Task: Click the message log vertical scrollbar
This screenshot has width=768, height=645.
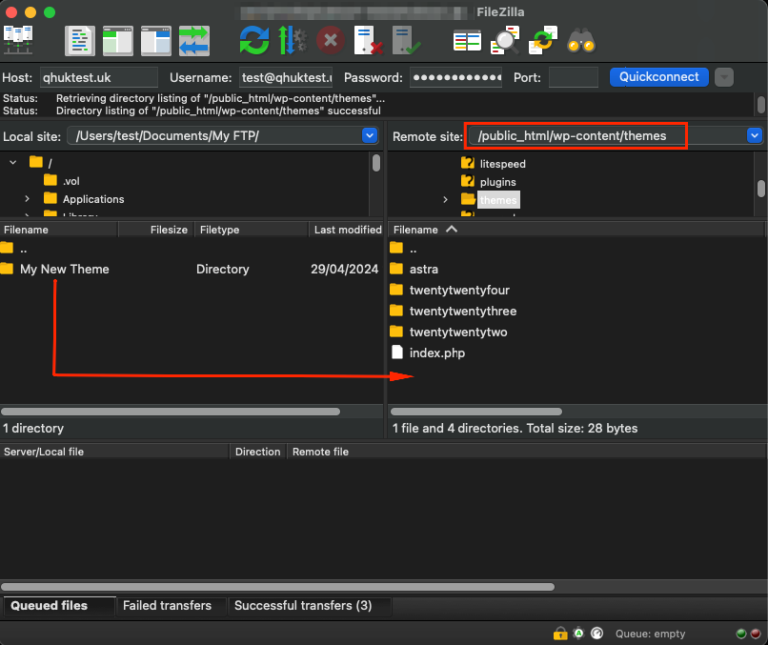Action: [x=761, y=105]
